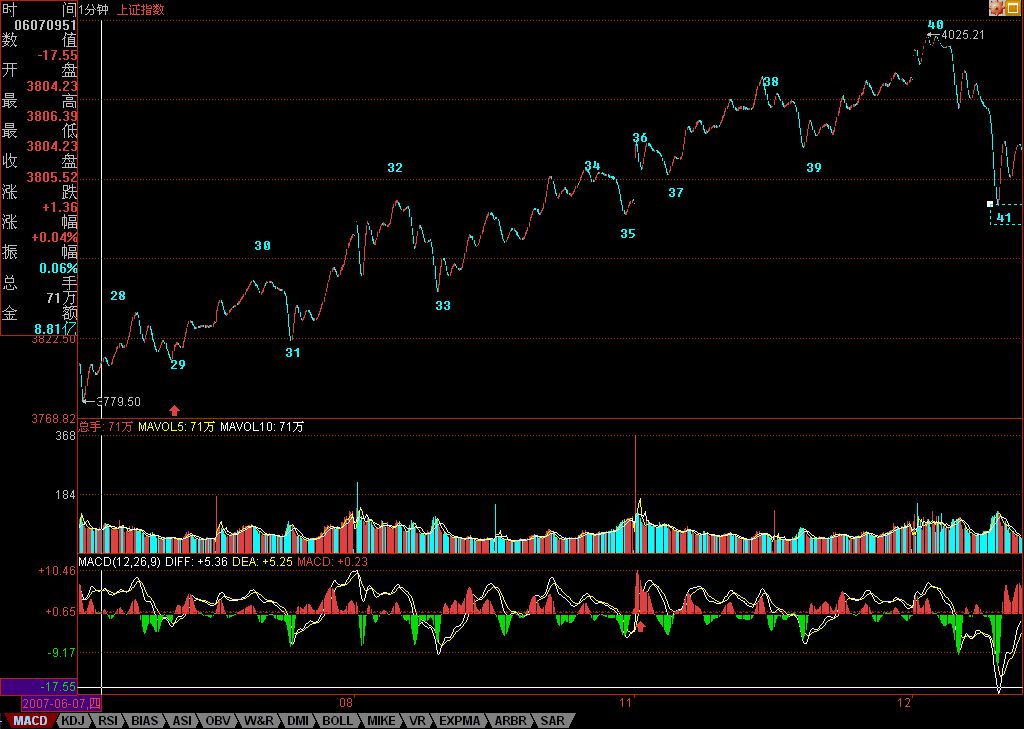The image size is (1024, 729).
Task: Click the white square marker beside label 41
Action: pos(990,204)
